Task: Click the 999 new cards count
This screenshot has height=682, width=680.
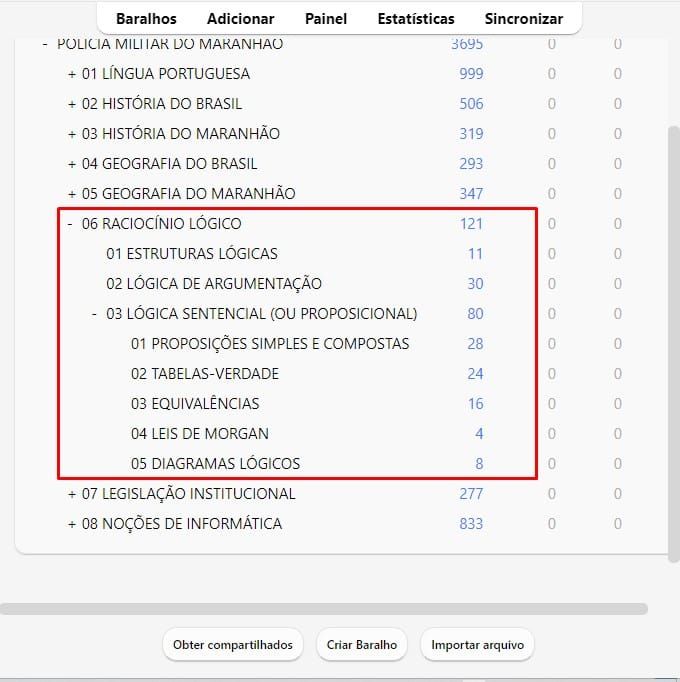Action: pyautogui.click(x=471, y=74)
